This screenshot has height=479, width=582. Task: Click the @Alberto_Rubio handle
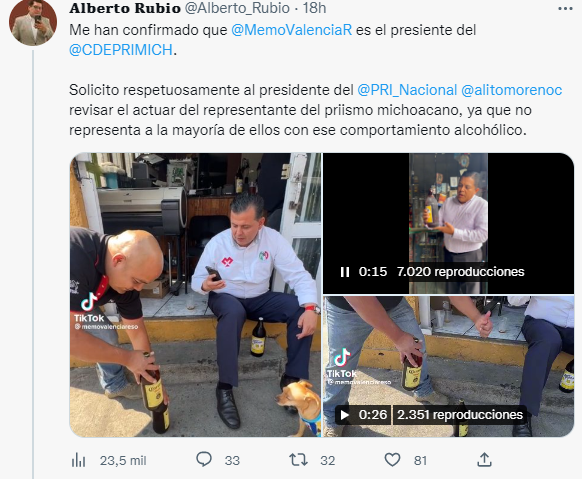237,8
